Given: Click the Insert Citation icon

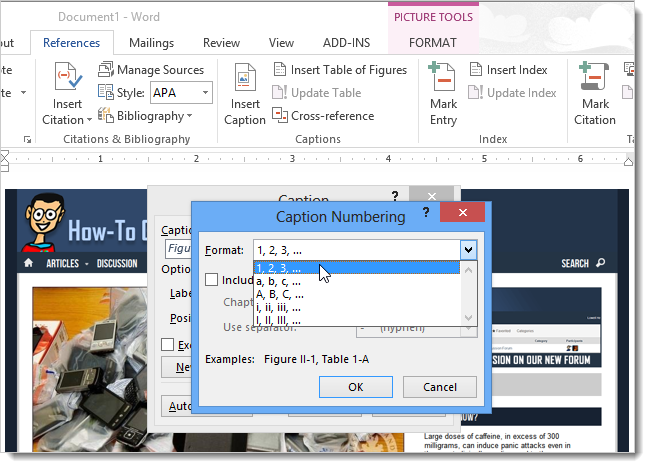Looking at the screenshot, I should (x=68, y=77).
